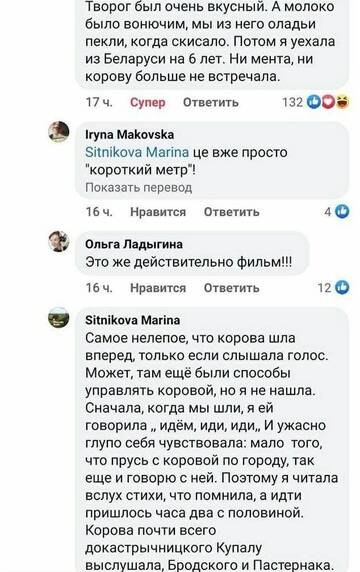Reply to the top comment with Ответить
Image resolution: width=360 pixels, height=572 pixels.
click(x=211, y=103)
